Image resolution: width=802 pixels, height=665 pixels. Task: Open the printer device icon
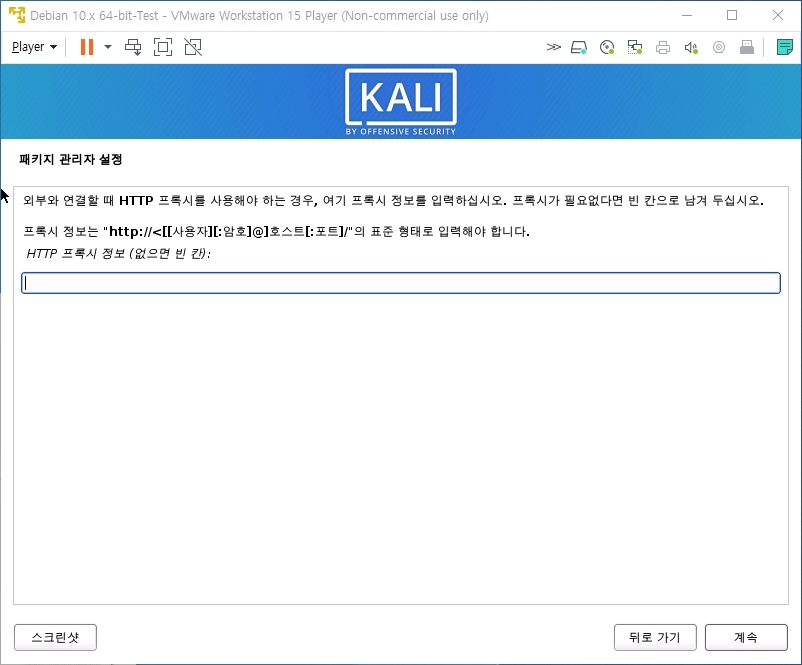click(x=663, y=48)
